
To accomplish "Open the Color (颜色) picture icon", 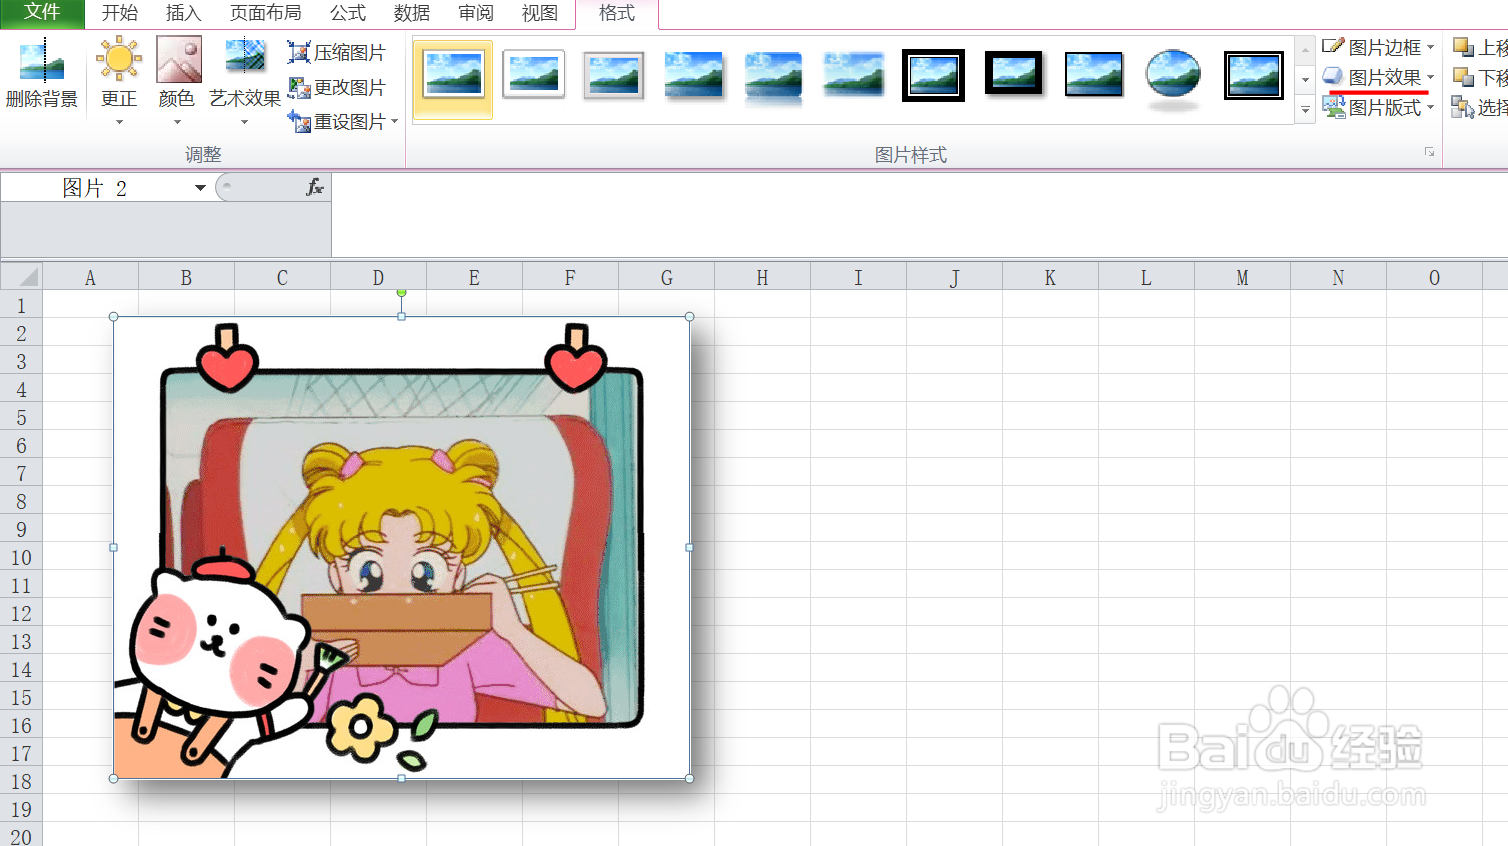I will click(x=178, y=59).
